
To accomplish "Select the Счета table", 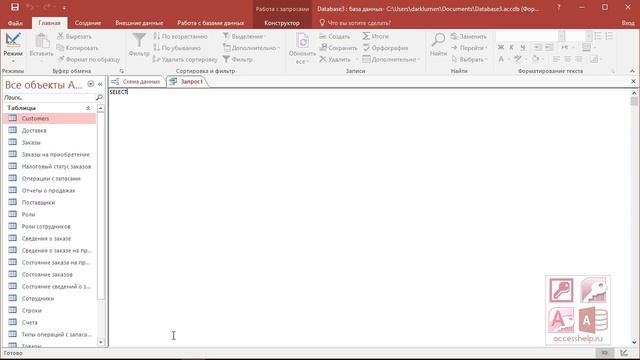I will (x=50, y=322).
